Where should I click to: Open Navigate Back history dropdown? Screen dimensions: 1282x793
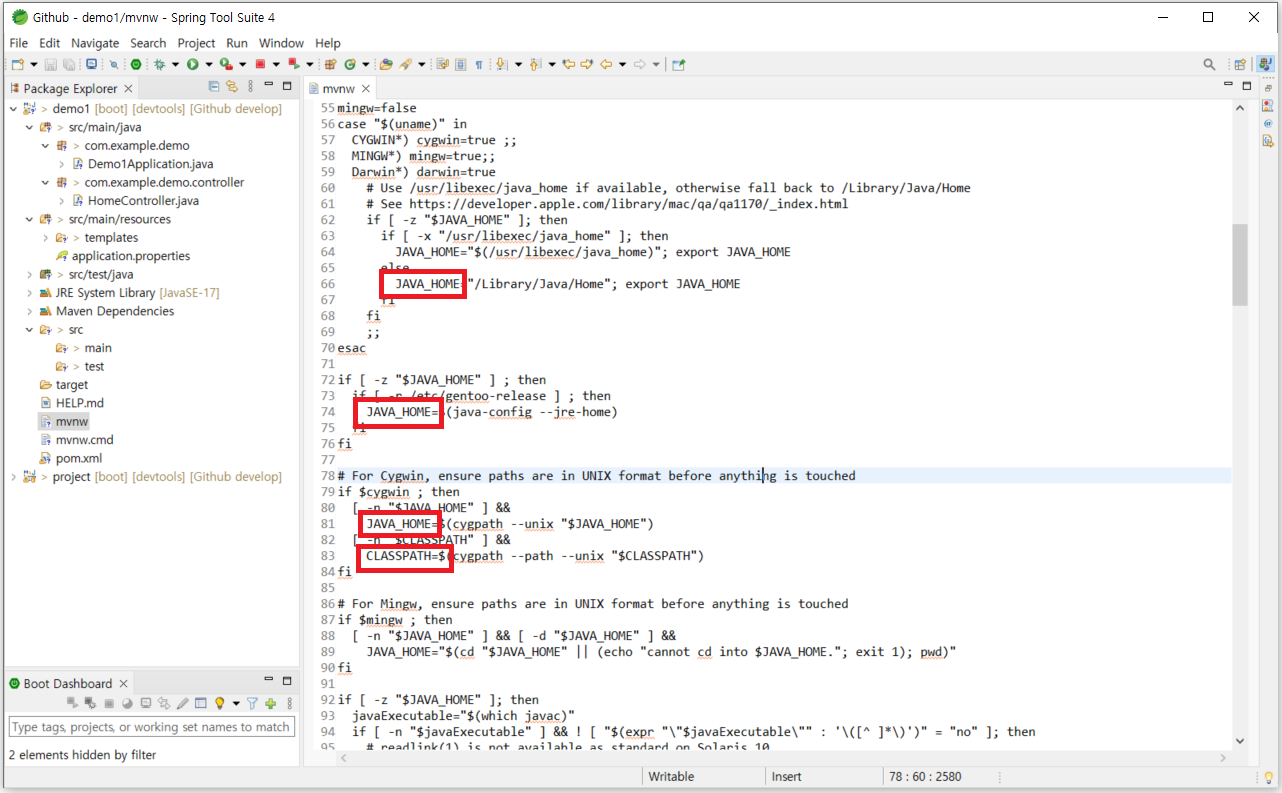[x=622, y=64]
